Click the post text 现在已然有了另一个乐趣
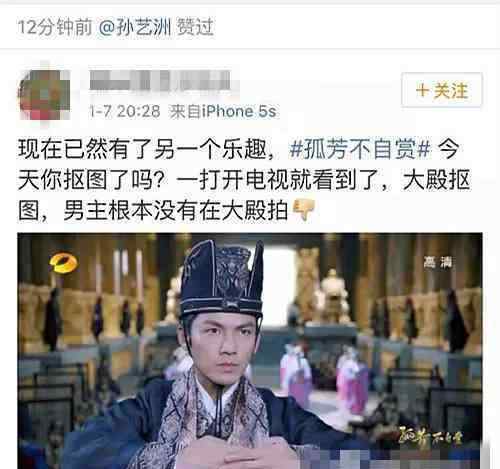Image resolution: width=500 pixels, height=469 pixels. 142,149
